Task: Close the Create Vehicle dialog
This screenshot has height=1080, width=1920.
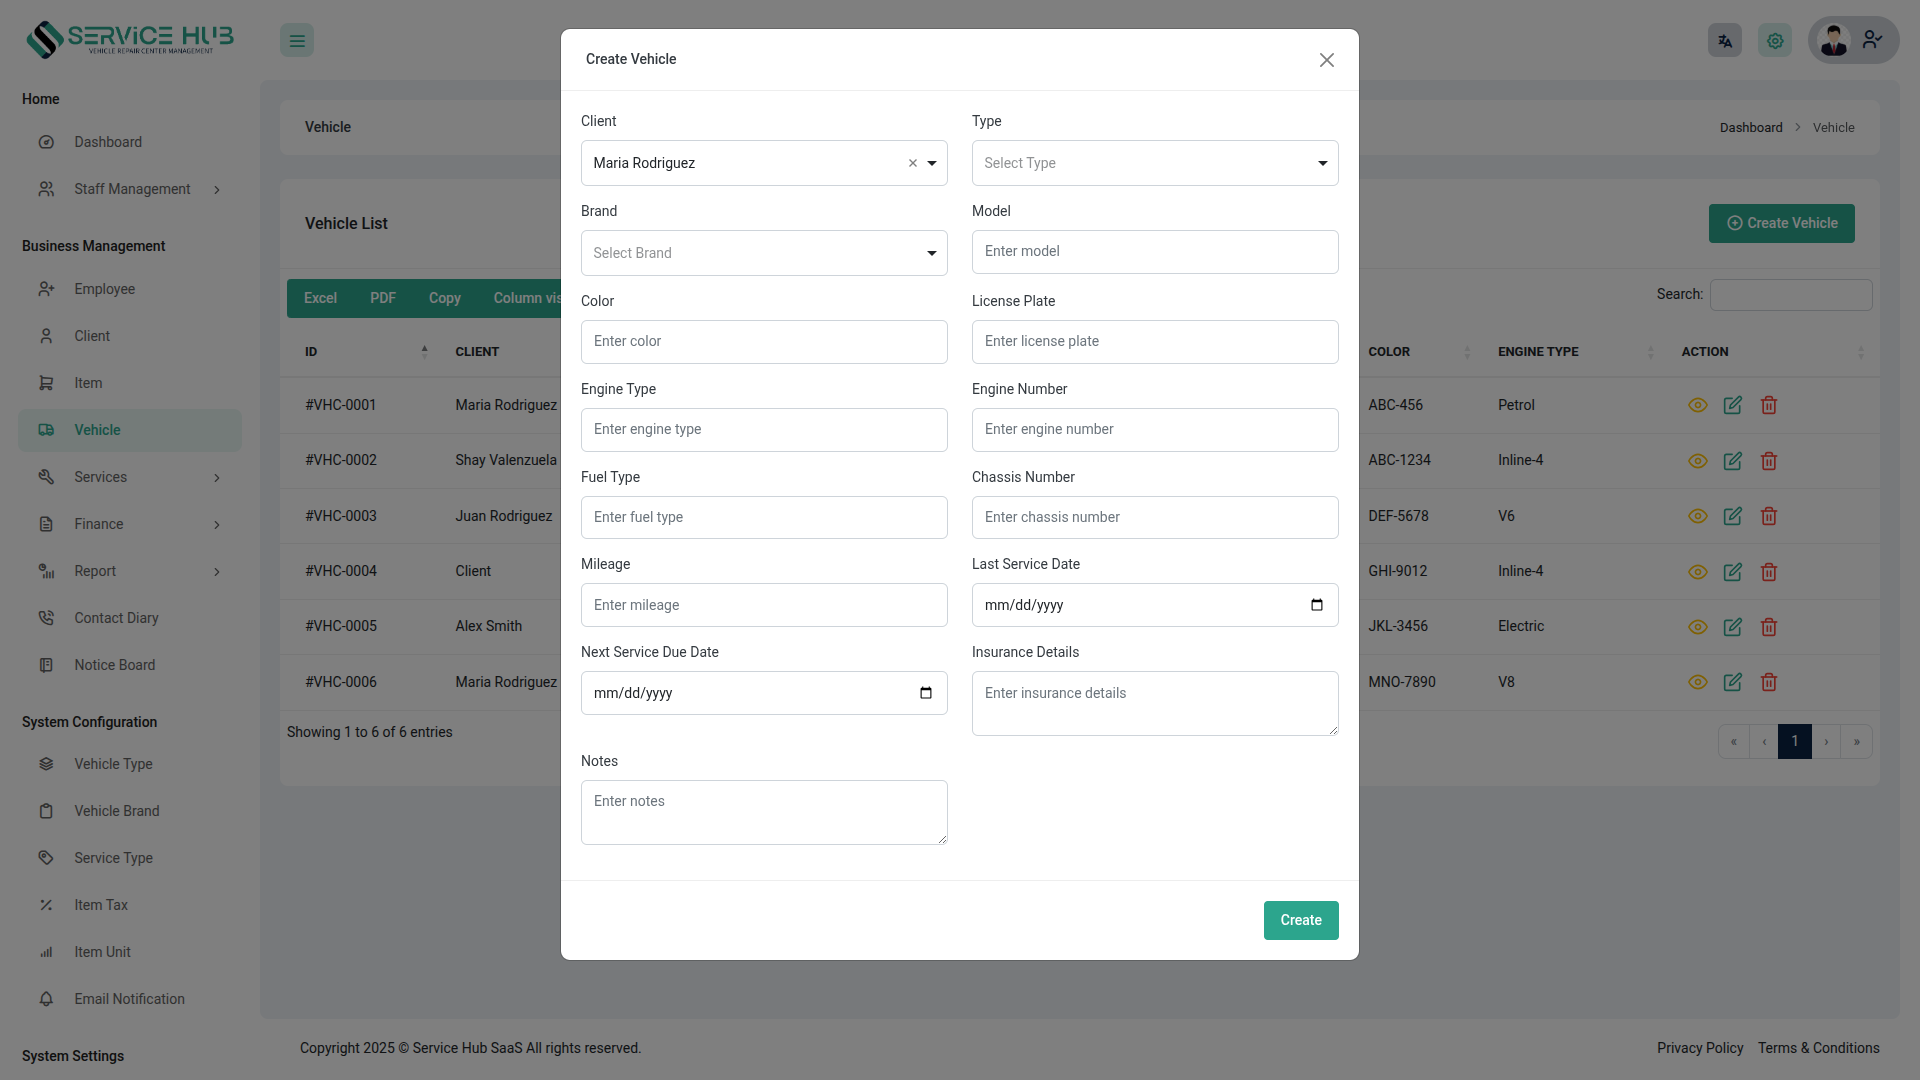Action: (x=1327, y=60)
